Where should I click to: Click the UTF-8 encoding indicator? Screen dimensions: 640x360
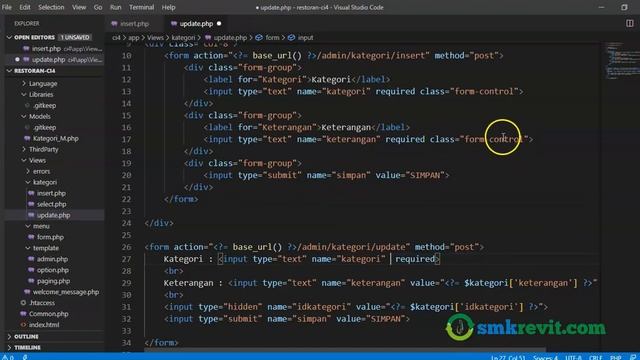tap(573, 357)
